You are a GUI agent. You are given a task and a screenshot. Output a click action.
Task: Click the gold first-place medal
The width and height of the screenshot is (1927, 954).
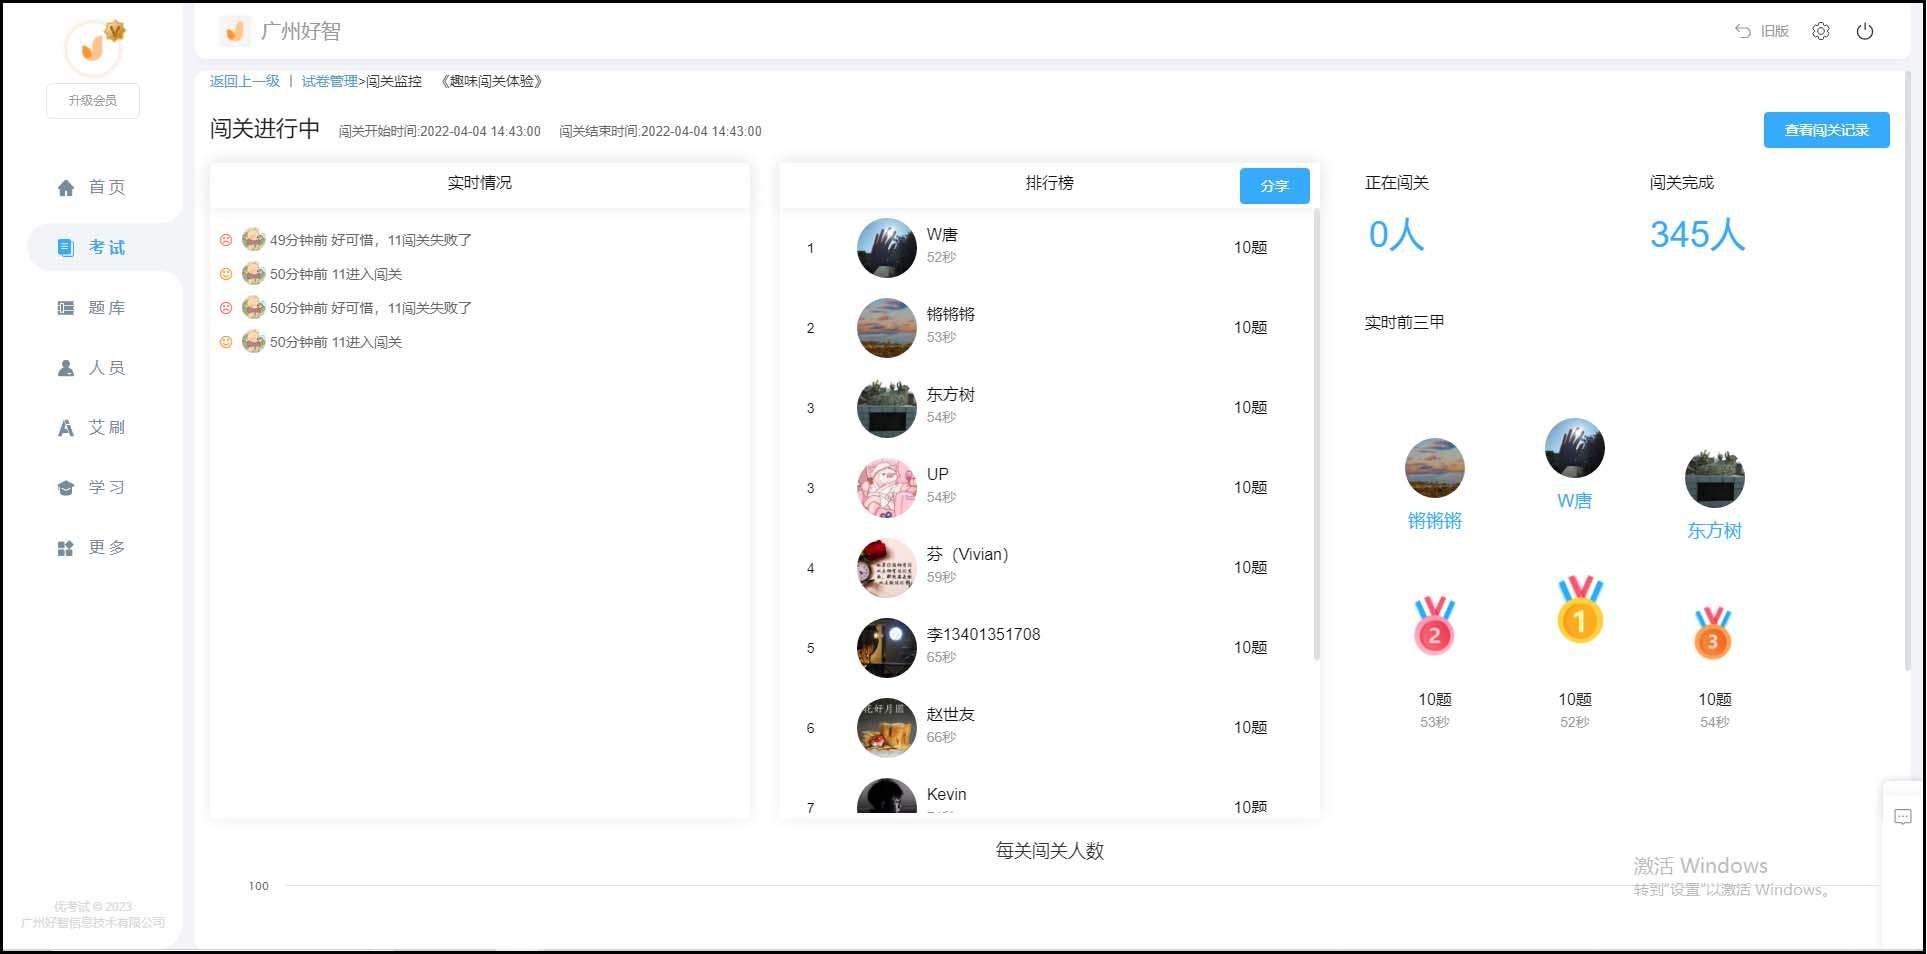click(x=1579, y=610)
